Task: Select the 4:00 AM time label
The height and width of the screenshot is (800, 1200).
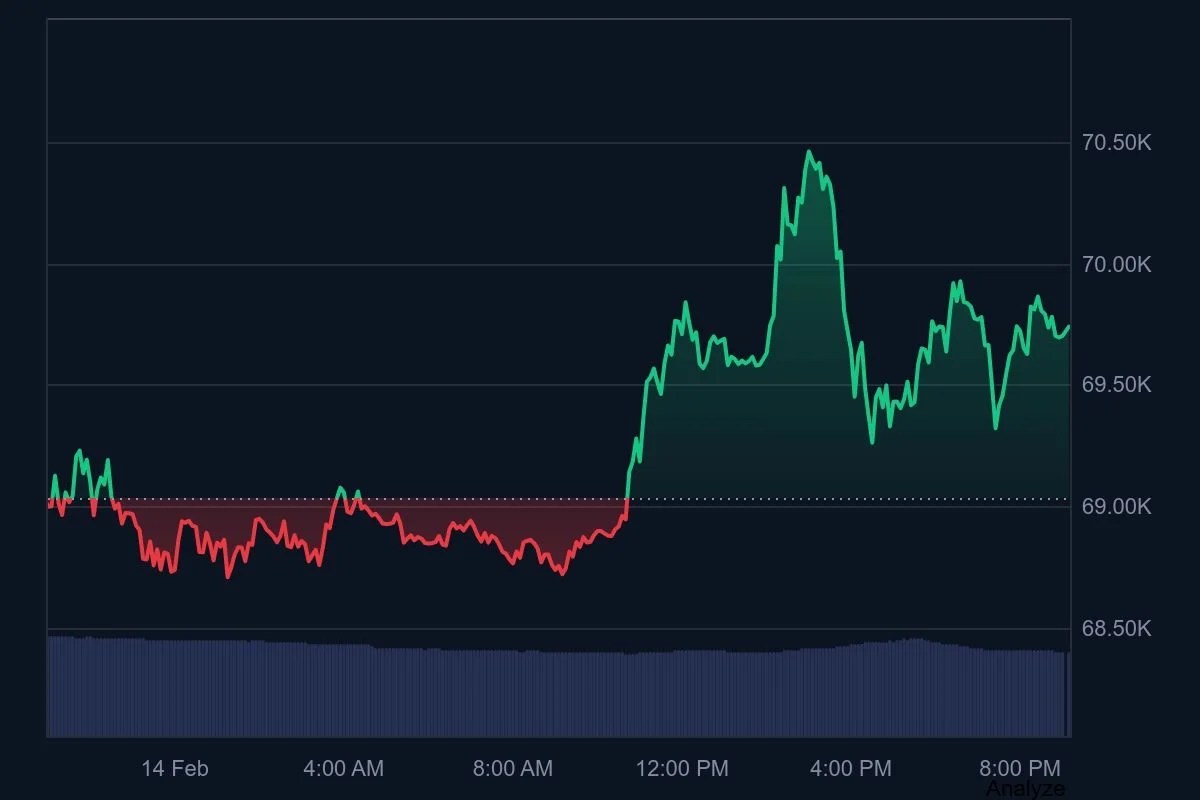Action: [343, 768]
